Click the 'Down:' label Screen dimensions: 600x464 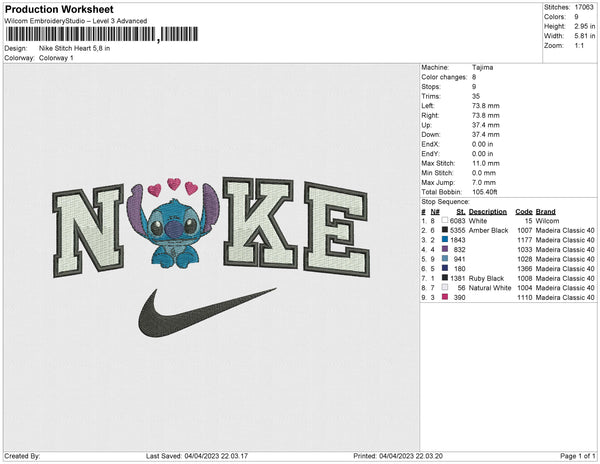tap(431, 134)
